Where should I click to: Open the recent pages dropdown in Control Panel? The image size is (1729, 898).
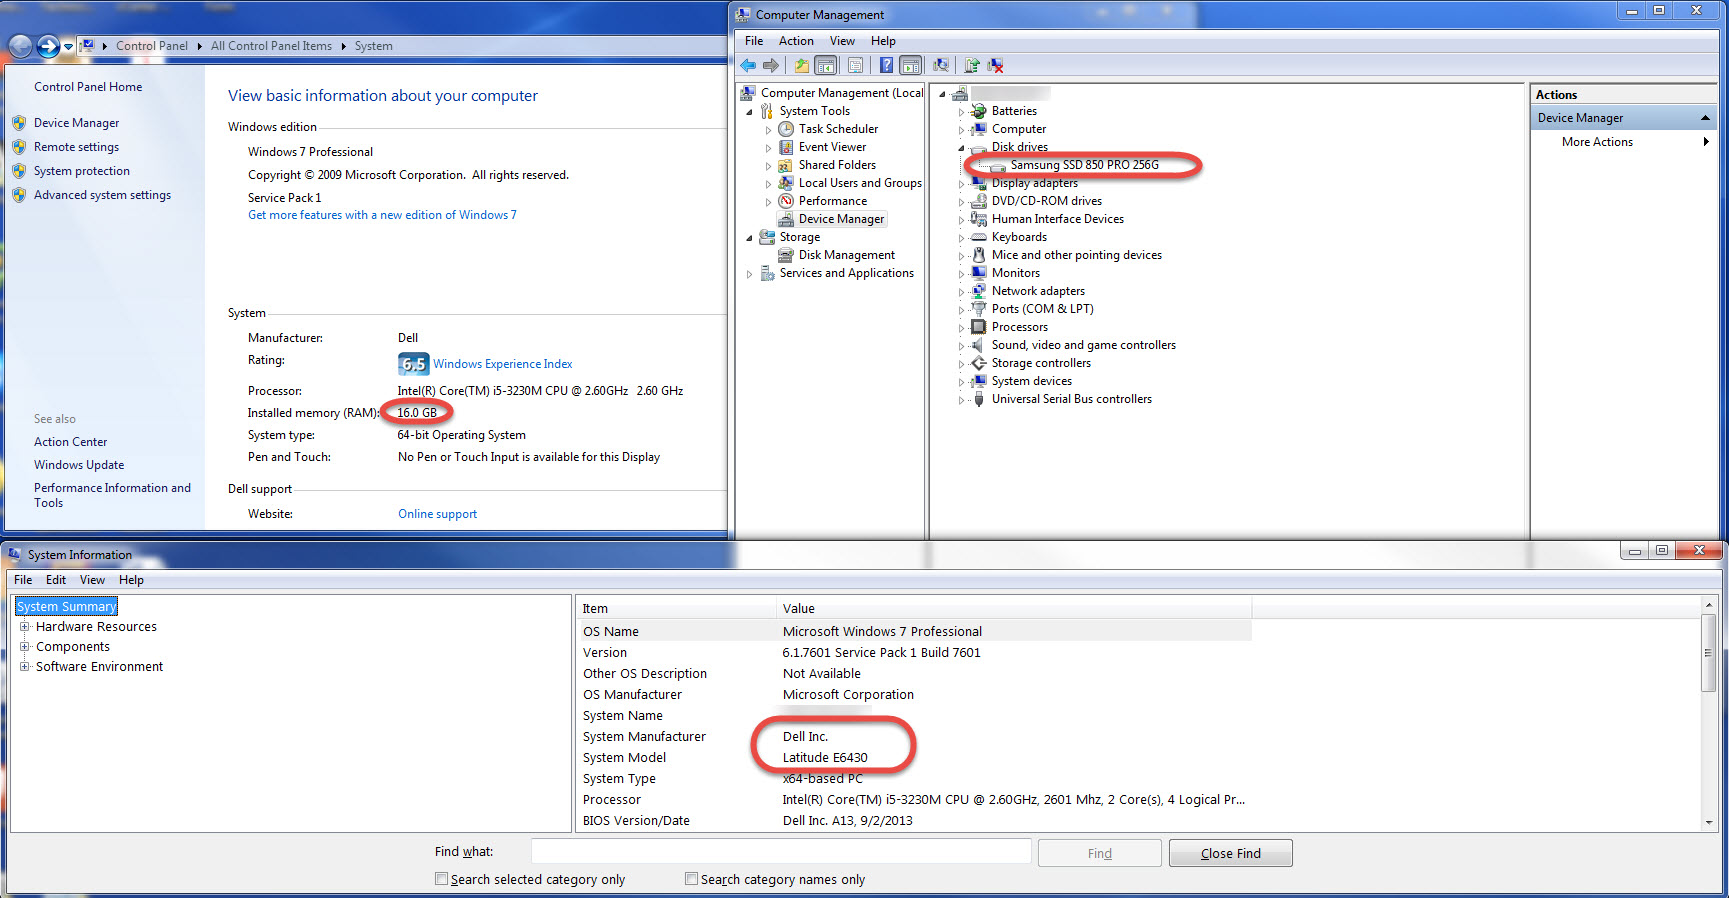(x=68, y=46)
